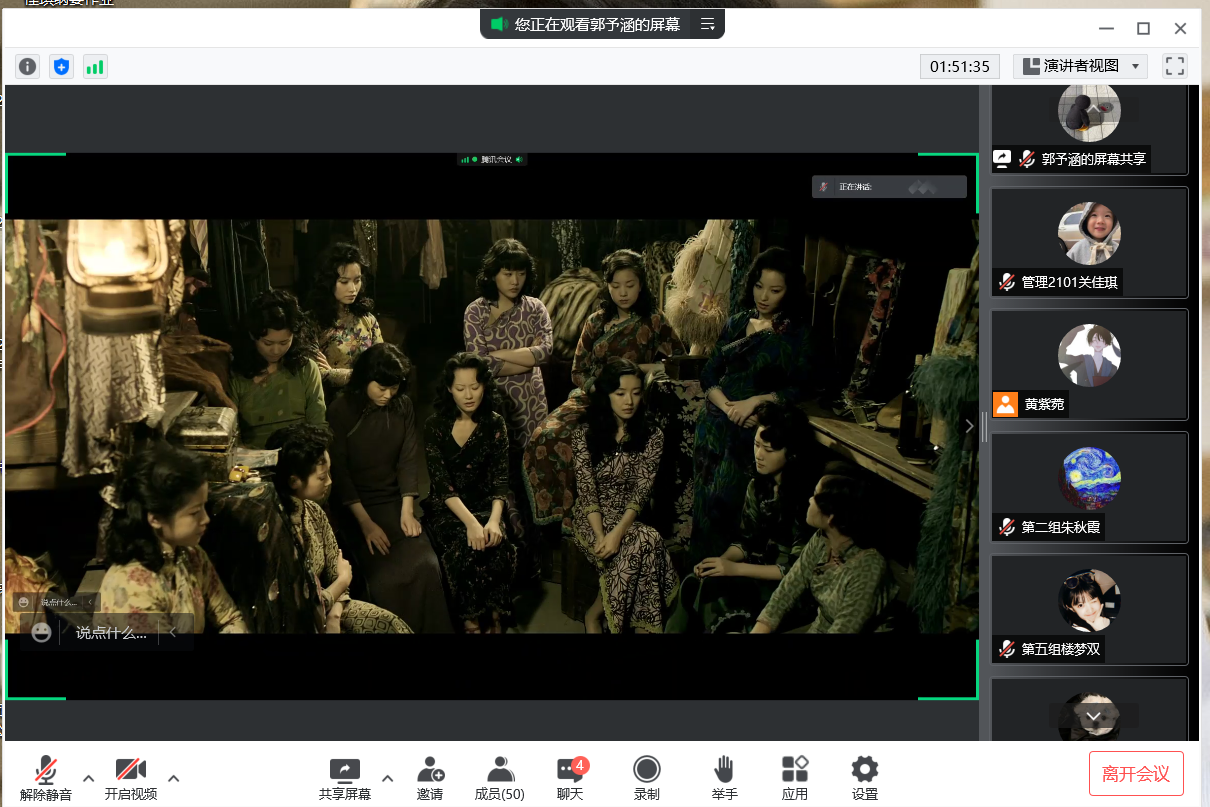1210x807 pixels.
Task: Expand audio options arrow next to microphone
Action: pos(88,778)
